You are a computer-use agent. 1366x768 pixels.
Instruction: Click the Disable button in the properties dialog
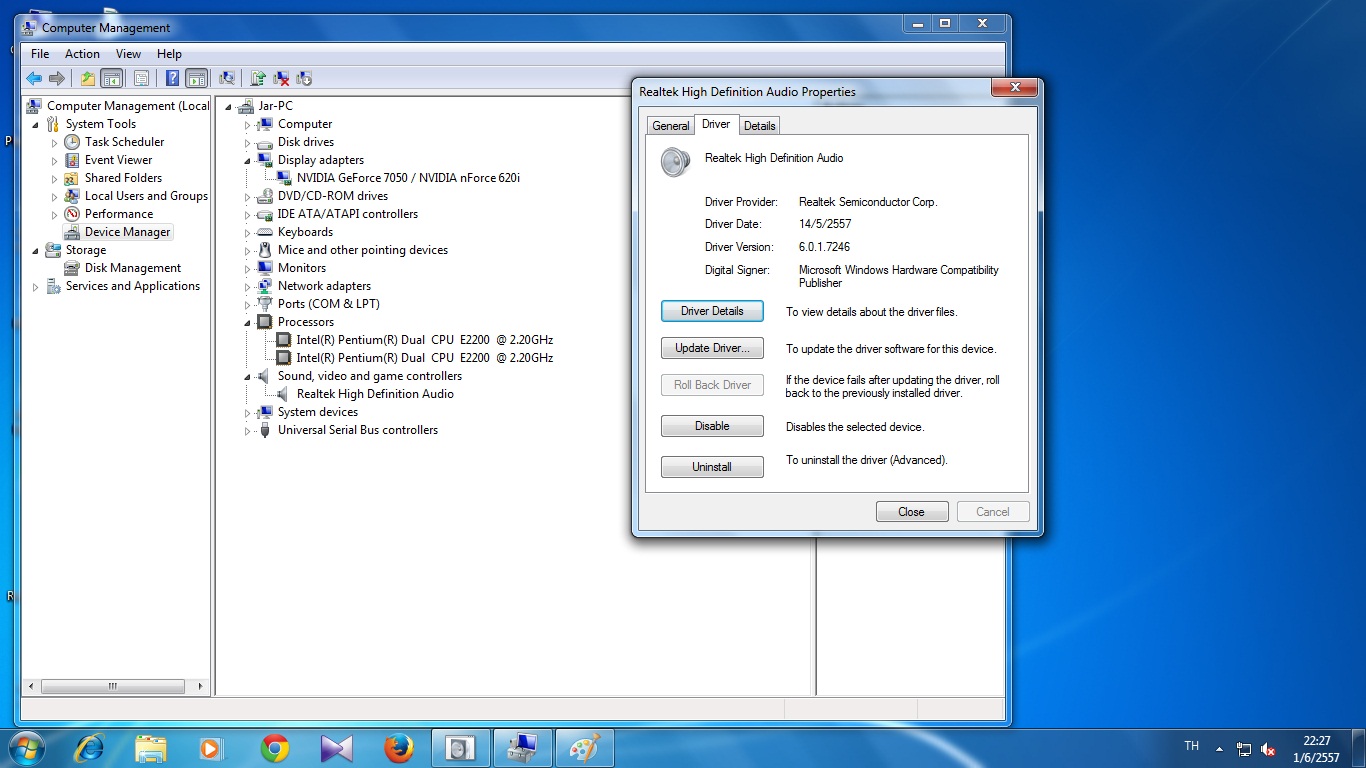712,426
